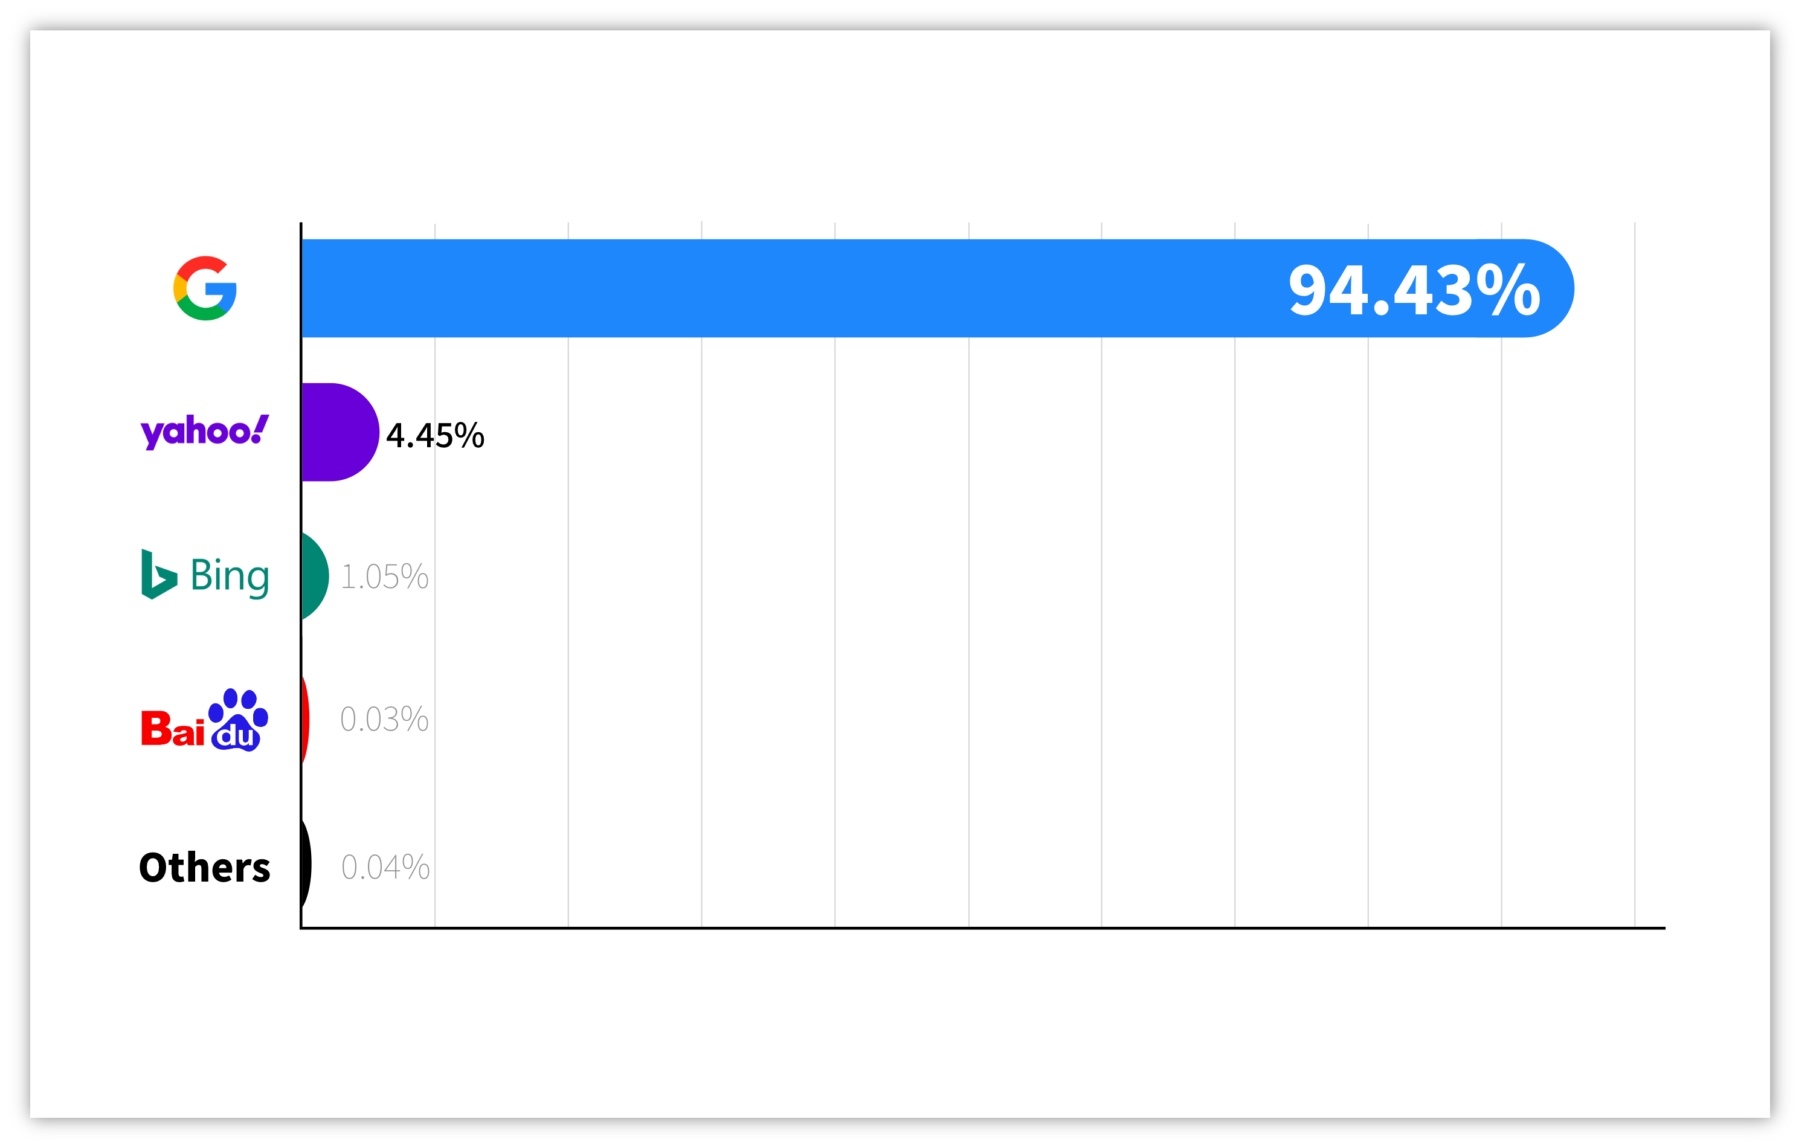The height and width of the screenshot is (1148, 1800).
Task: Click the blue Baidu paw icon
Action: [238, 719]
